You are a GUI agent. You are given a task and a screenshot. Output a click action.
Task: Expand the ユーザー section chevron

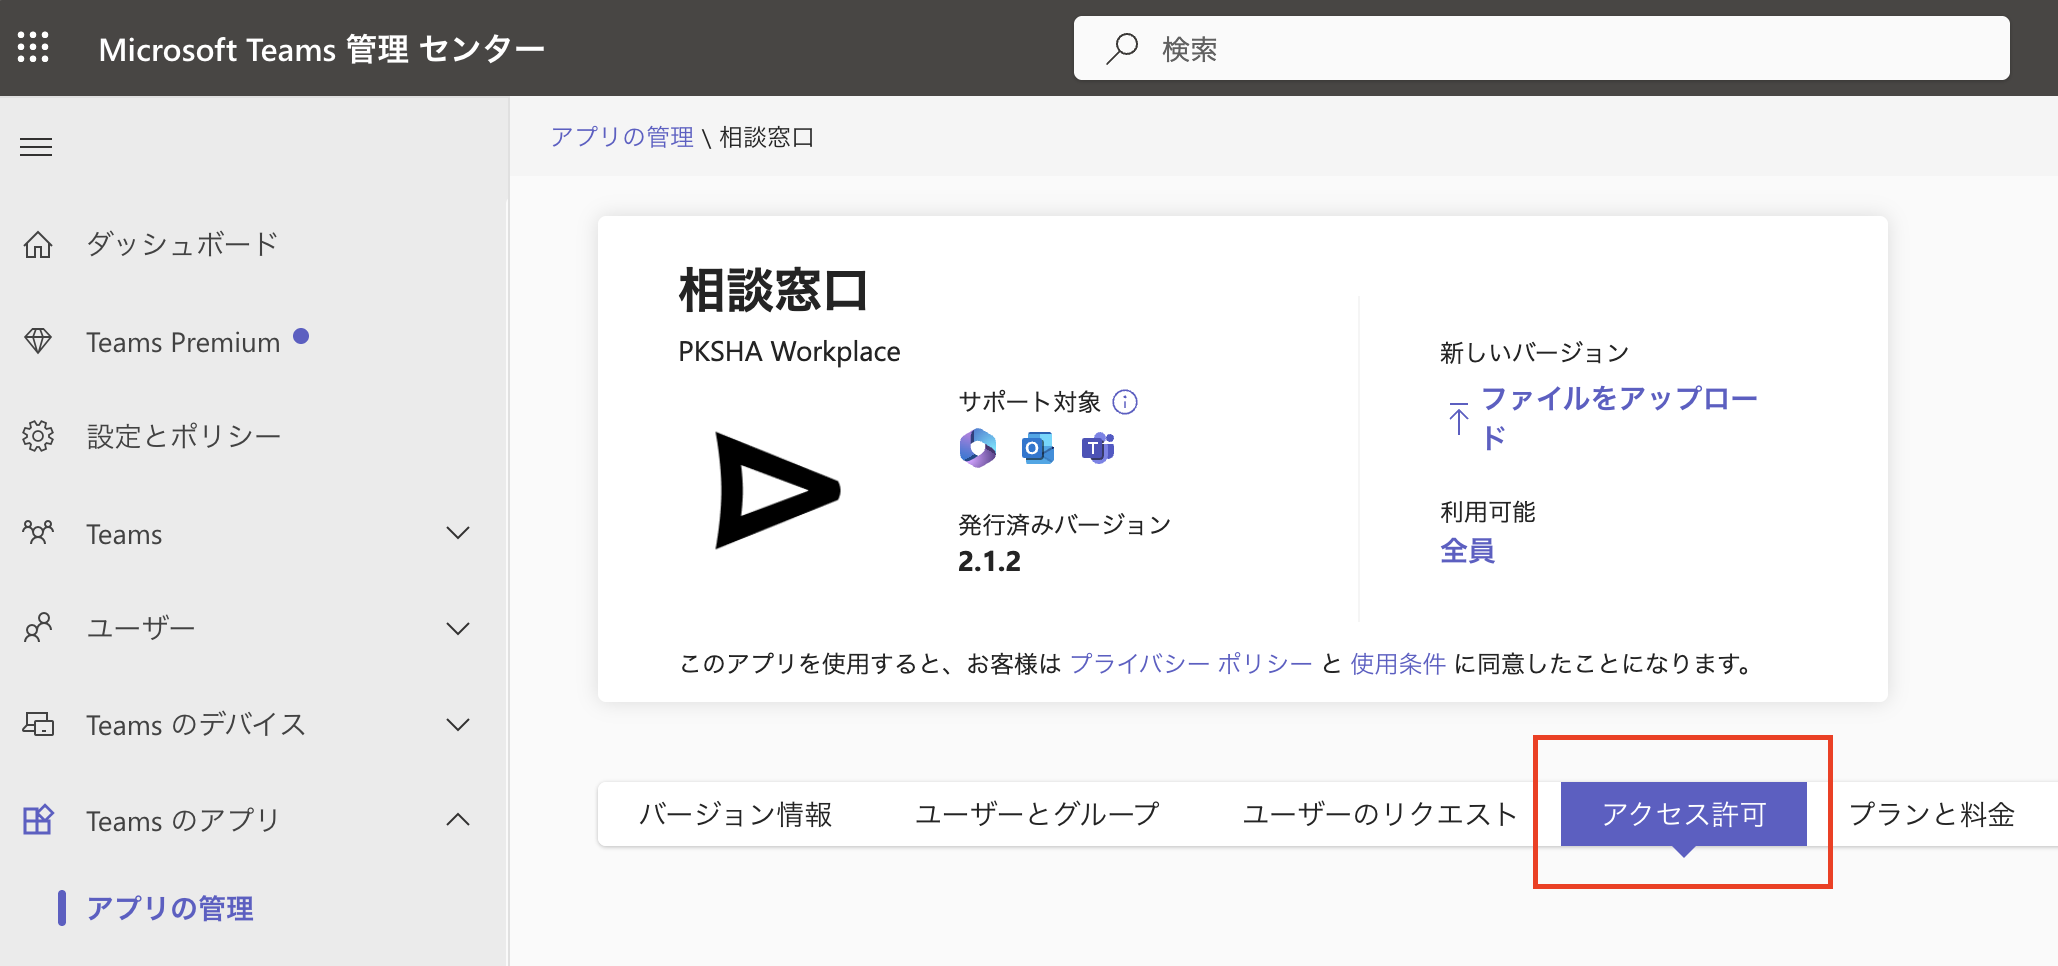click(458, 629)
